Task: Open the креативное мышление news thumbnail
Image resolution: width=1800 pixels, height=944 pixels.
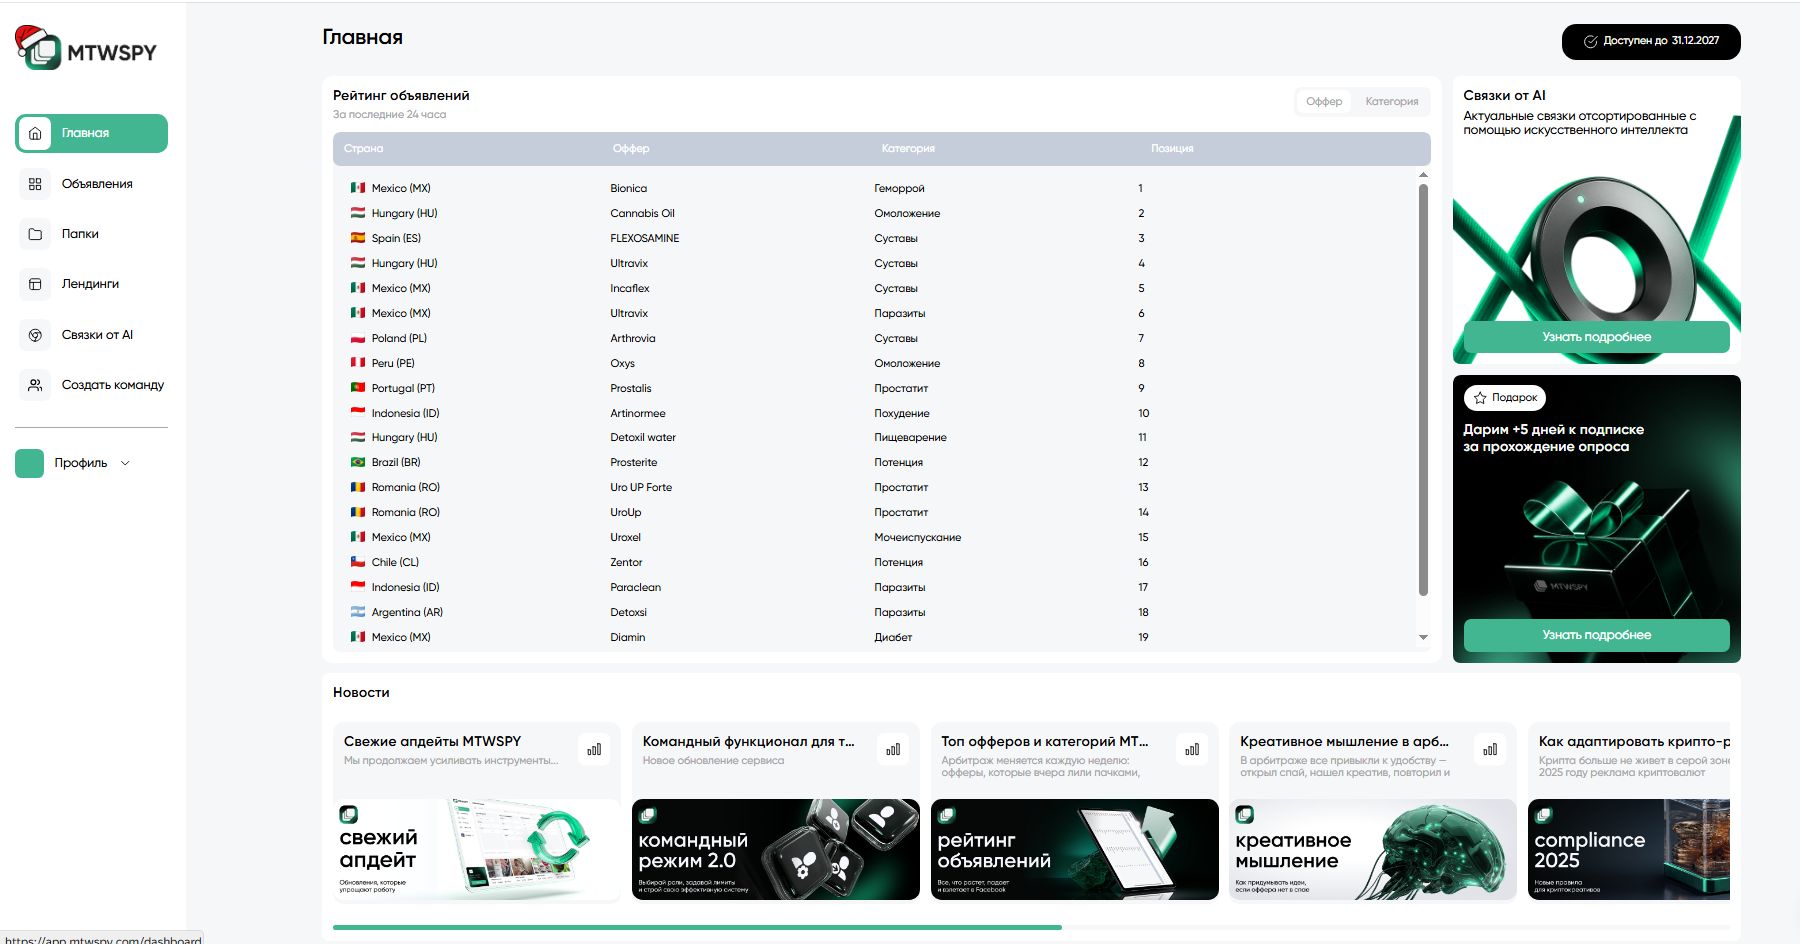Action: pyautogui.click(x=1372, y=849)
